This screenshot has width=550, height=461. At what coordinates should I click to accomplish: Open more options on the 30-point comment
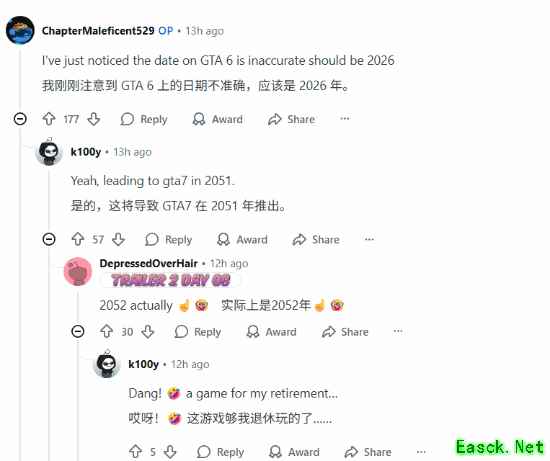[398, 331]
